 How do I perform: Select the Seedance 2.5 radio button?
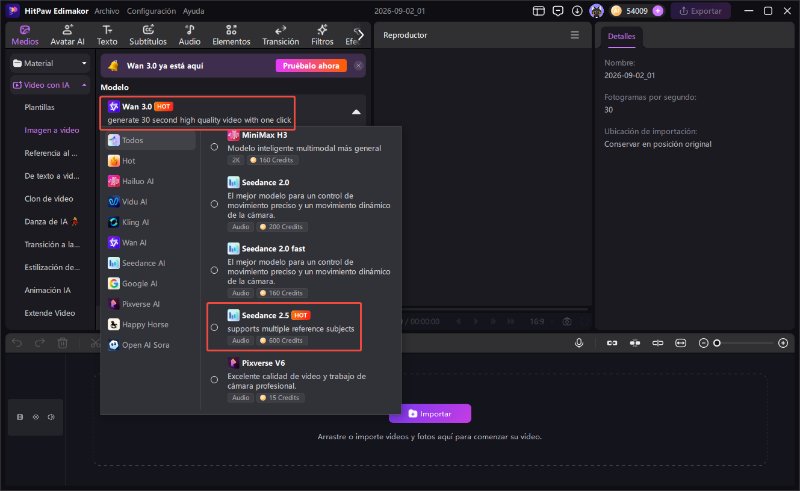214,328
